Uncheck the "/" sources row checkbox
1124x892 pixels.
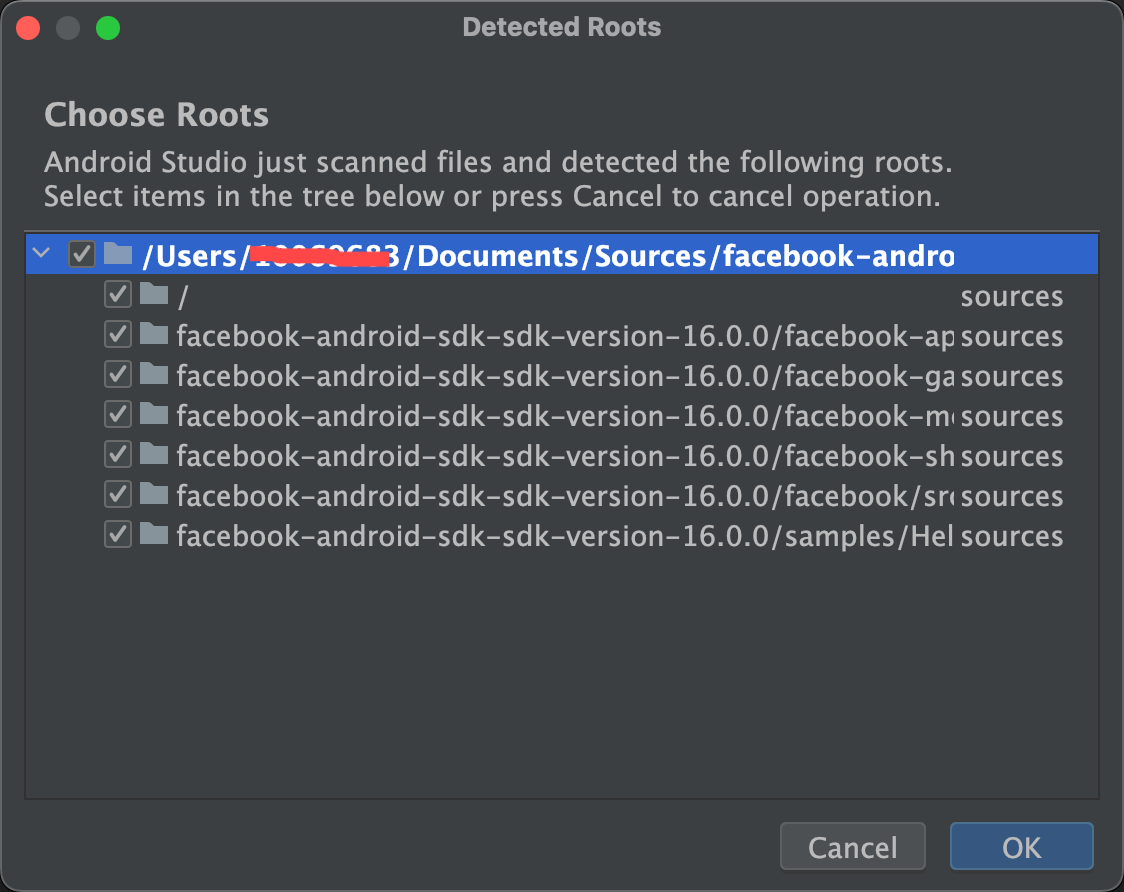(118, 294)
